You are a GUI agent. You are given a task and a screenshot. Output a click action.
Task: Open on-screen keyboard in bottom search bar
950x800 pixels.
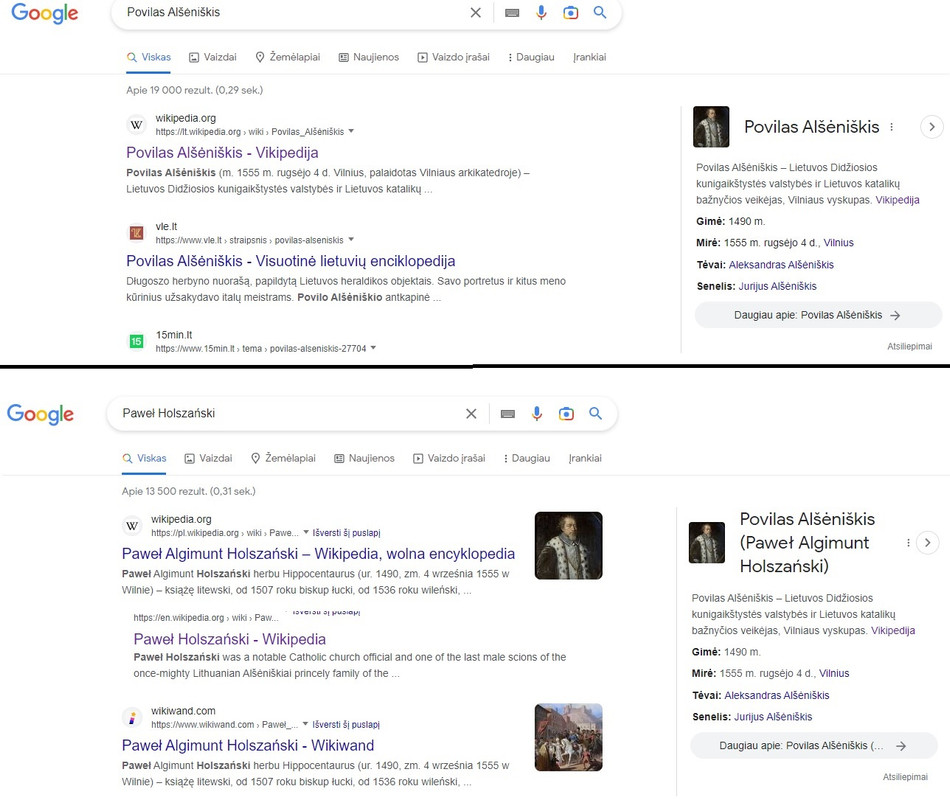[508, 414]
